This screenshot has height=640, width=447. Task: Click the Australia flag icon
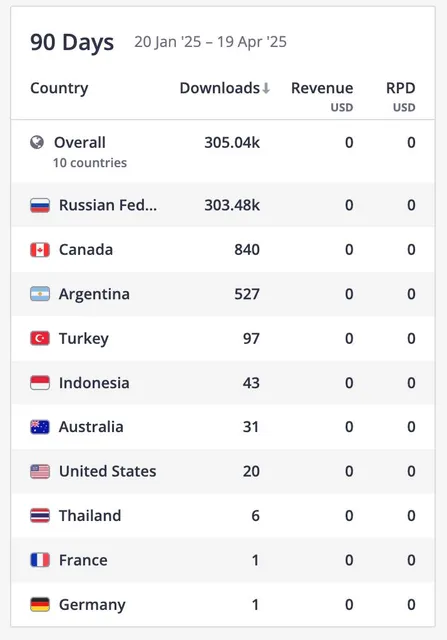(x=40, y=427)
